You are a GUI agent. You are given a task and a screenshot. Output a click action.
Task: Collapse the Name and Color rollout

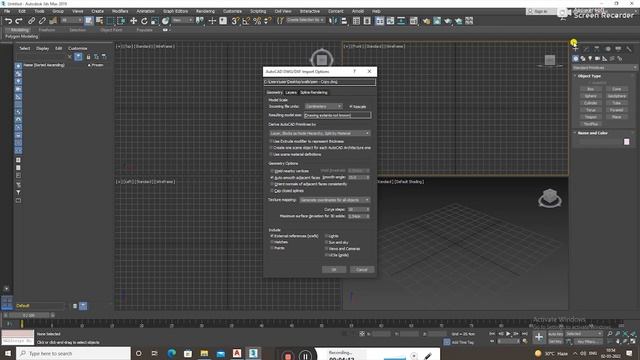tap(592, 133)
